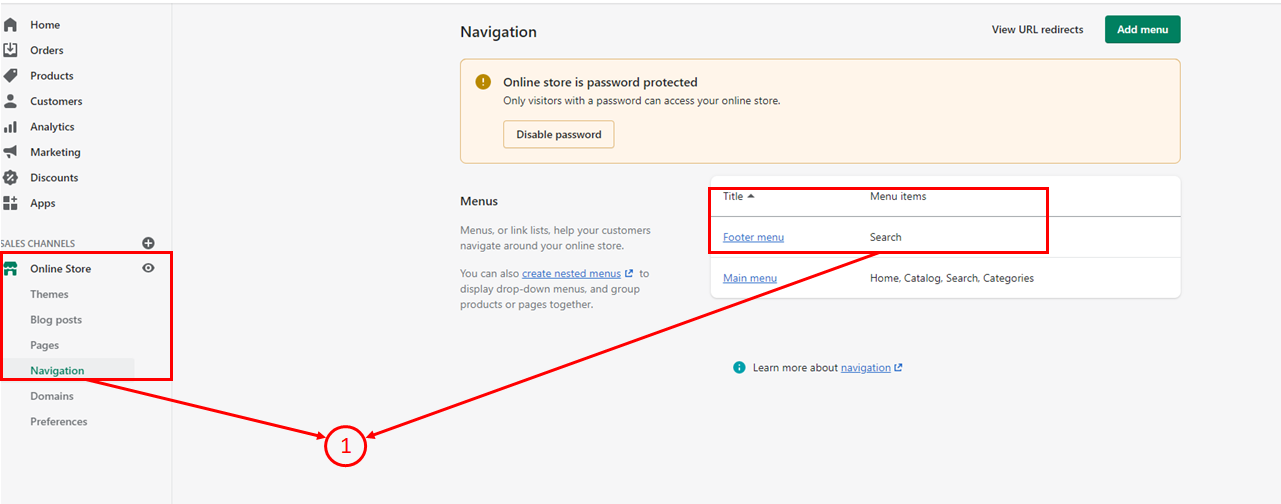Open the Home icon in sidebar

(10, 25)
